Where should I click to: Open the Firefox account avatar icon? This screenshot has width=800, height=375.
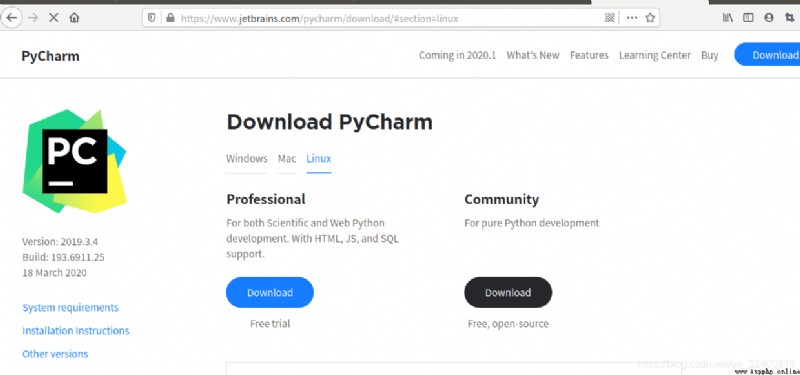(769, 18)
